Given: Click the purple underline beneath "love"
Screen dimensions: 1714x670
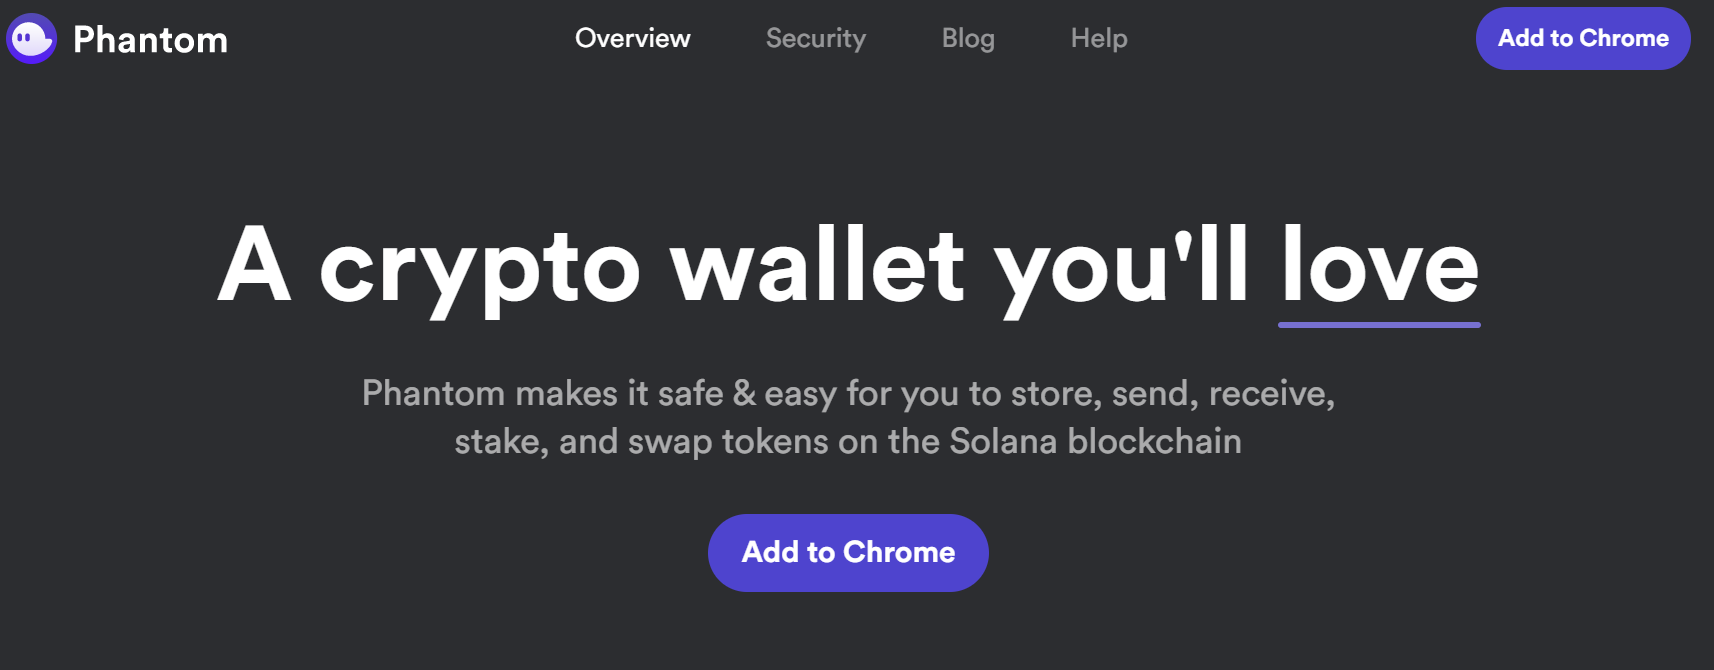Looking at the screenshot, I should pos(1379,324).
